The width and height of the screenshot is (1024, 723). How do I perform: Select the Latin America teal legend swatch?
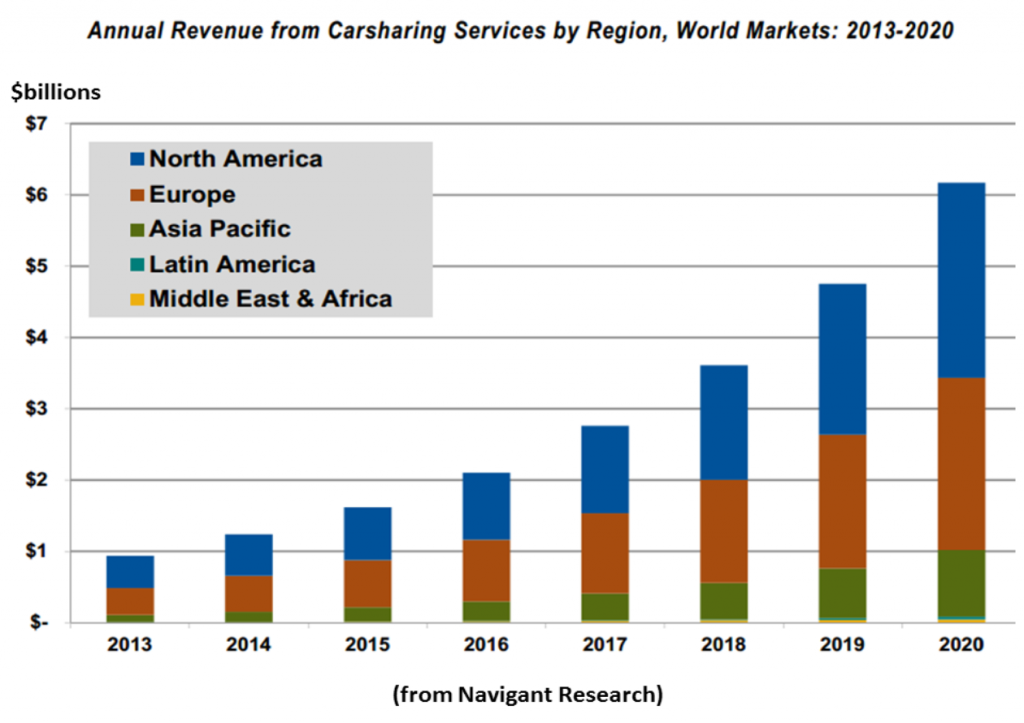pyautogui.click(x=138, y=266)
